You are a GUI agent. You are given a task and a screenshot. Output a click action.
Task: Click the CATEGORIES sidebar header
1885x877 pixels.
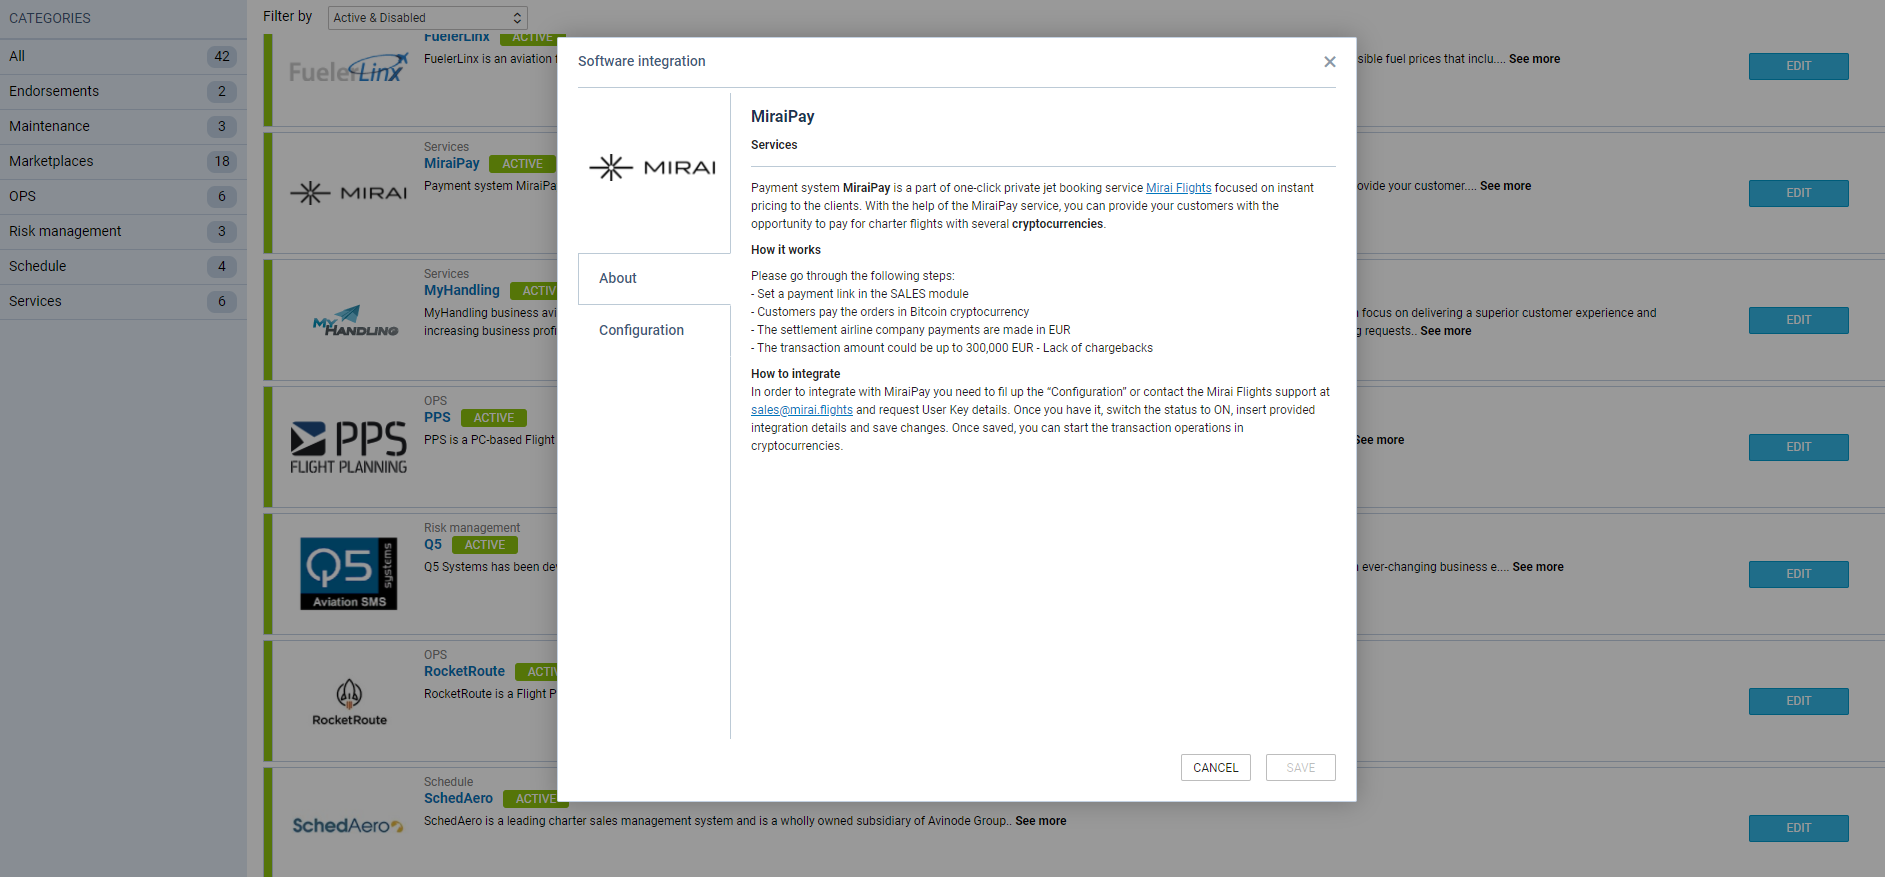50,18
